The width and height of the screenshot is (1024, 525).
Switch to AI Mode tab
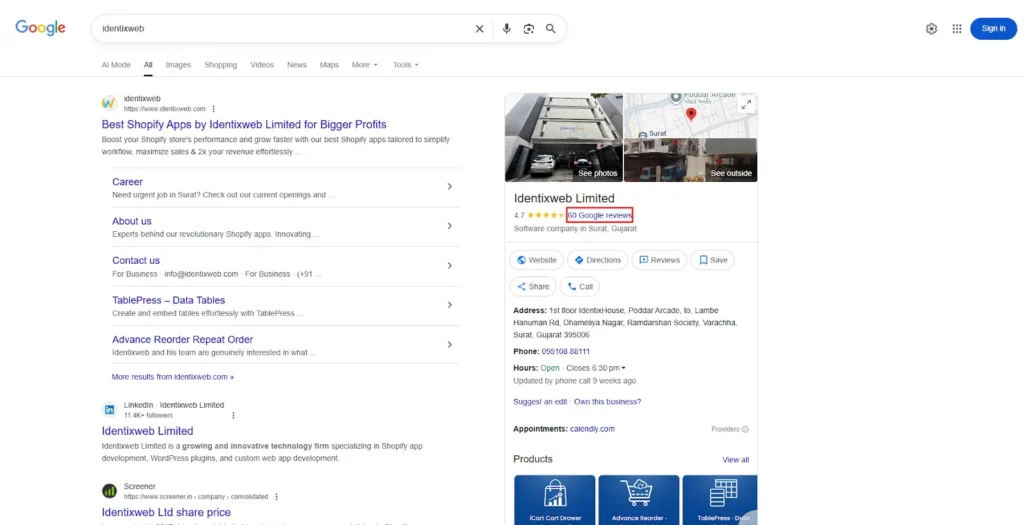(x=116, y=65)
